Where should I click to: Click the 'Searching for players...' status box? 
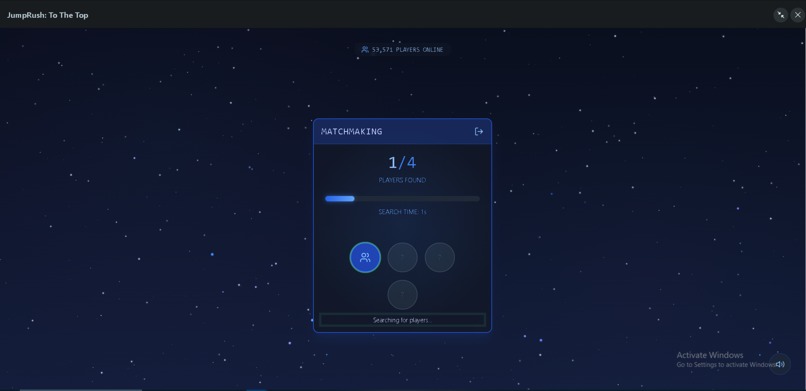(x=402, y=320)
